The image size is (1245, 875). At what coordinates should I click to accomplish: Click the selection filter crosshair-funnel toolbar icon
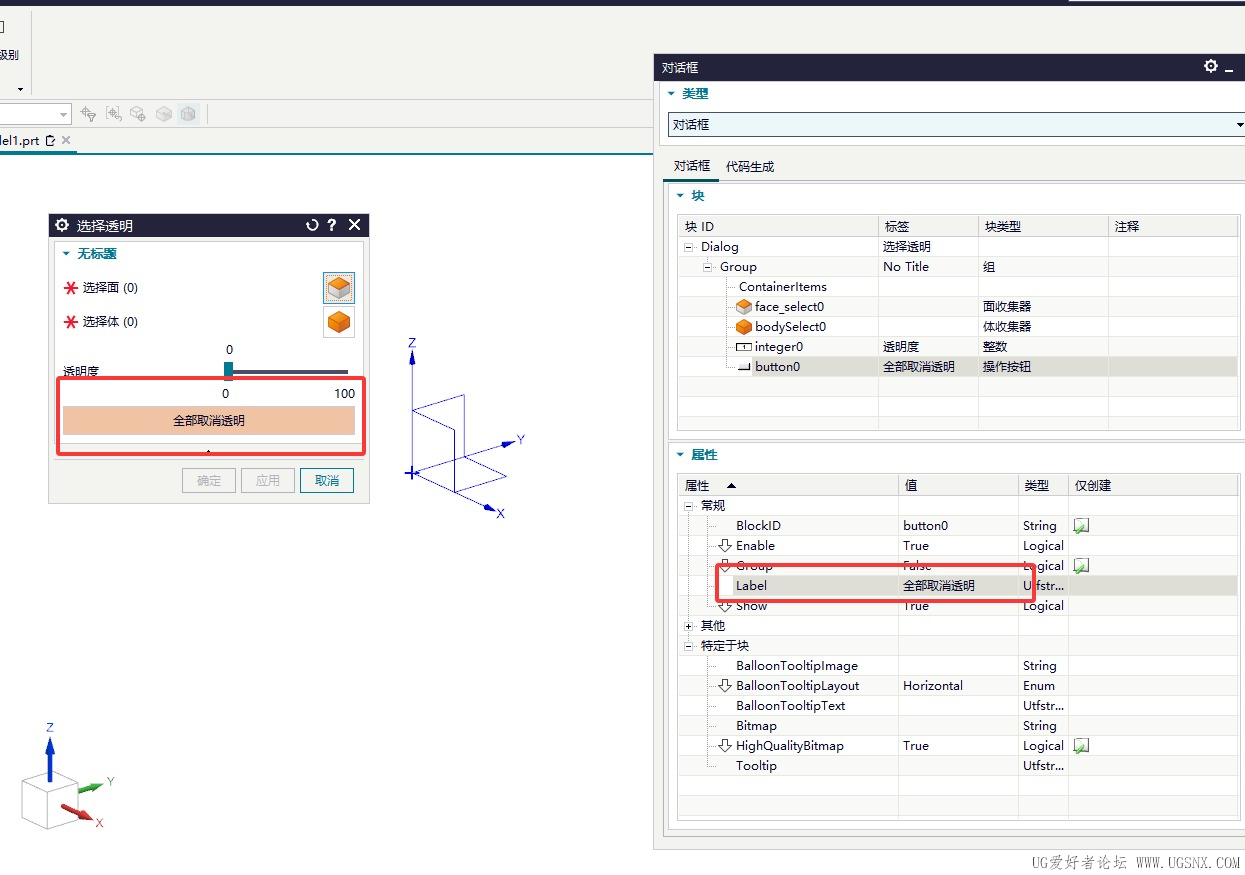point(88,114)
